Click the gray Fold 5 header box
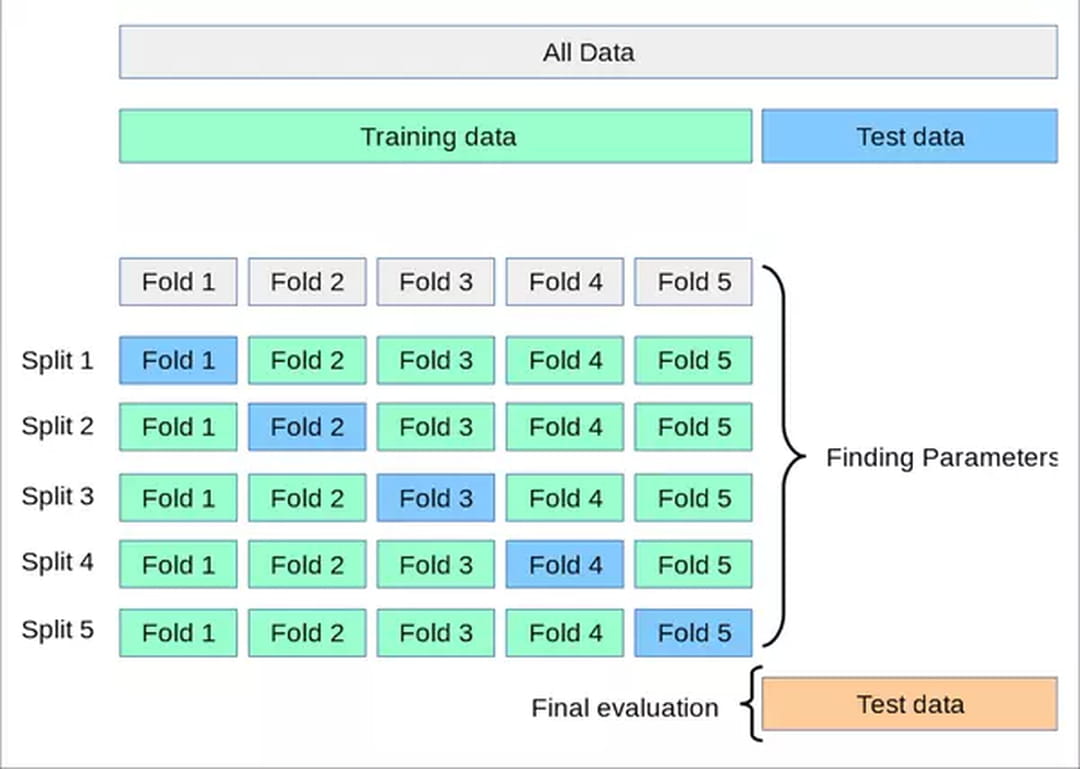The width and height of the screenshot is (1080, 769). pos(694,281)
